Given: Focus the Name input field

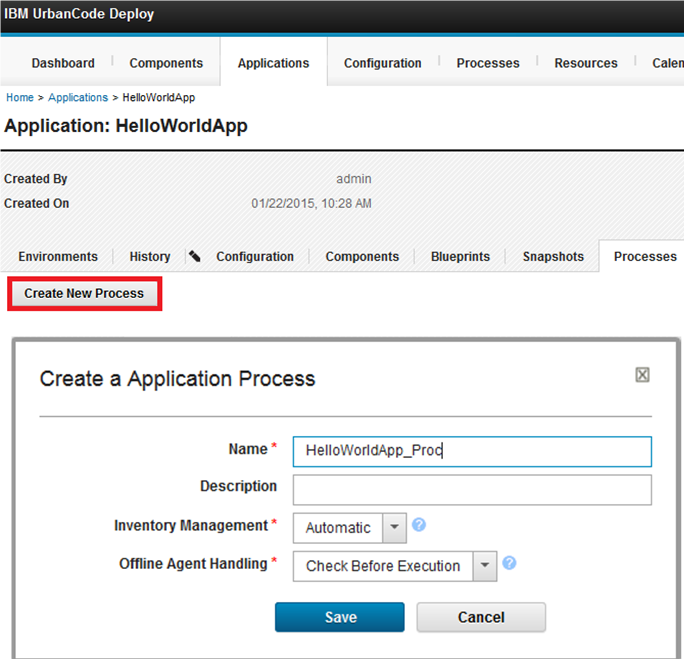Looking at the screenshot, I should [x=472, y=451].
